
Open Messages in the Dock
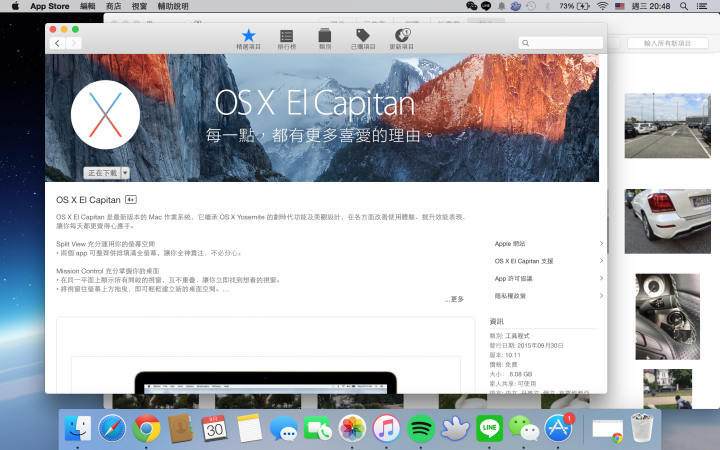pos(283,429)
